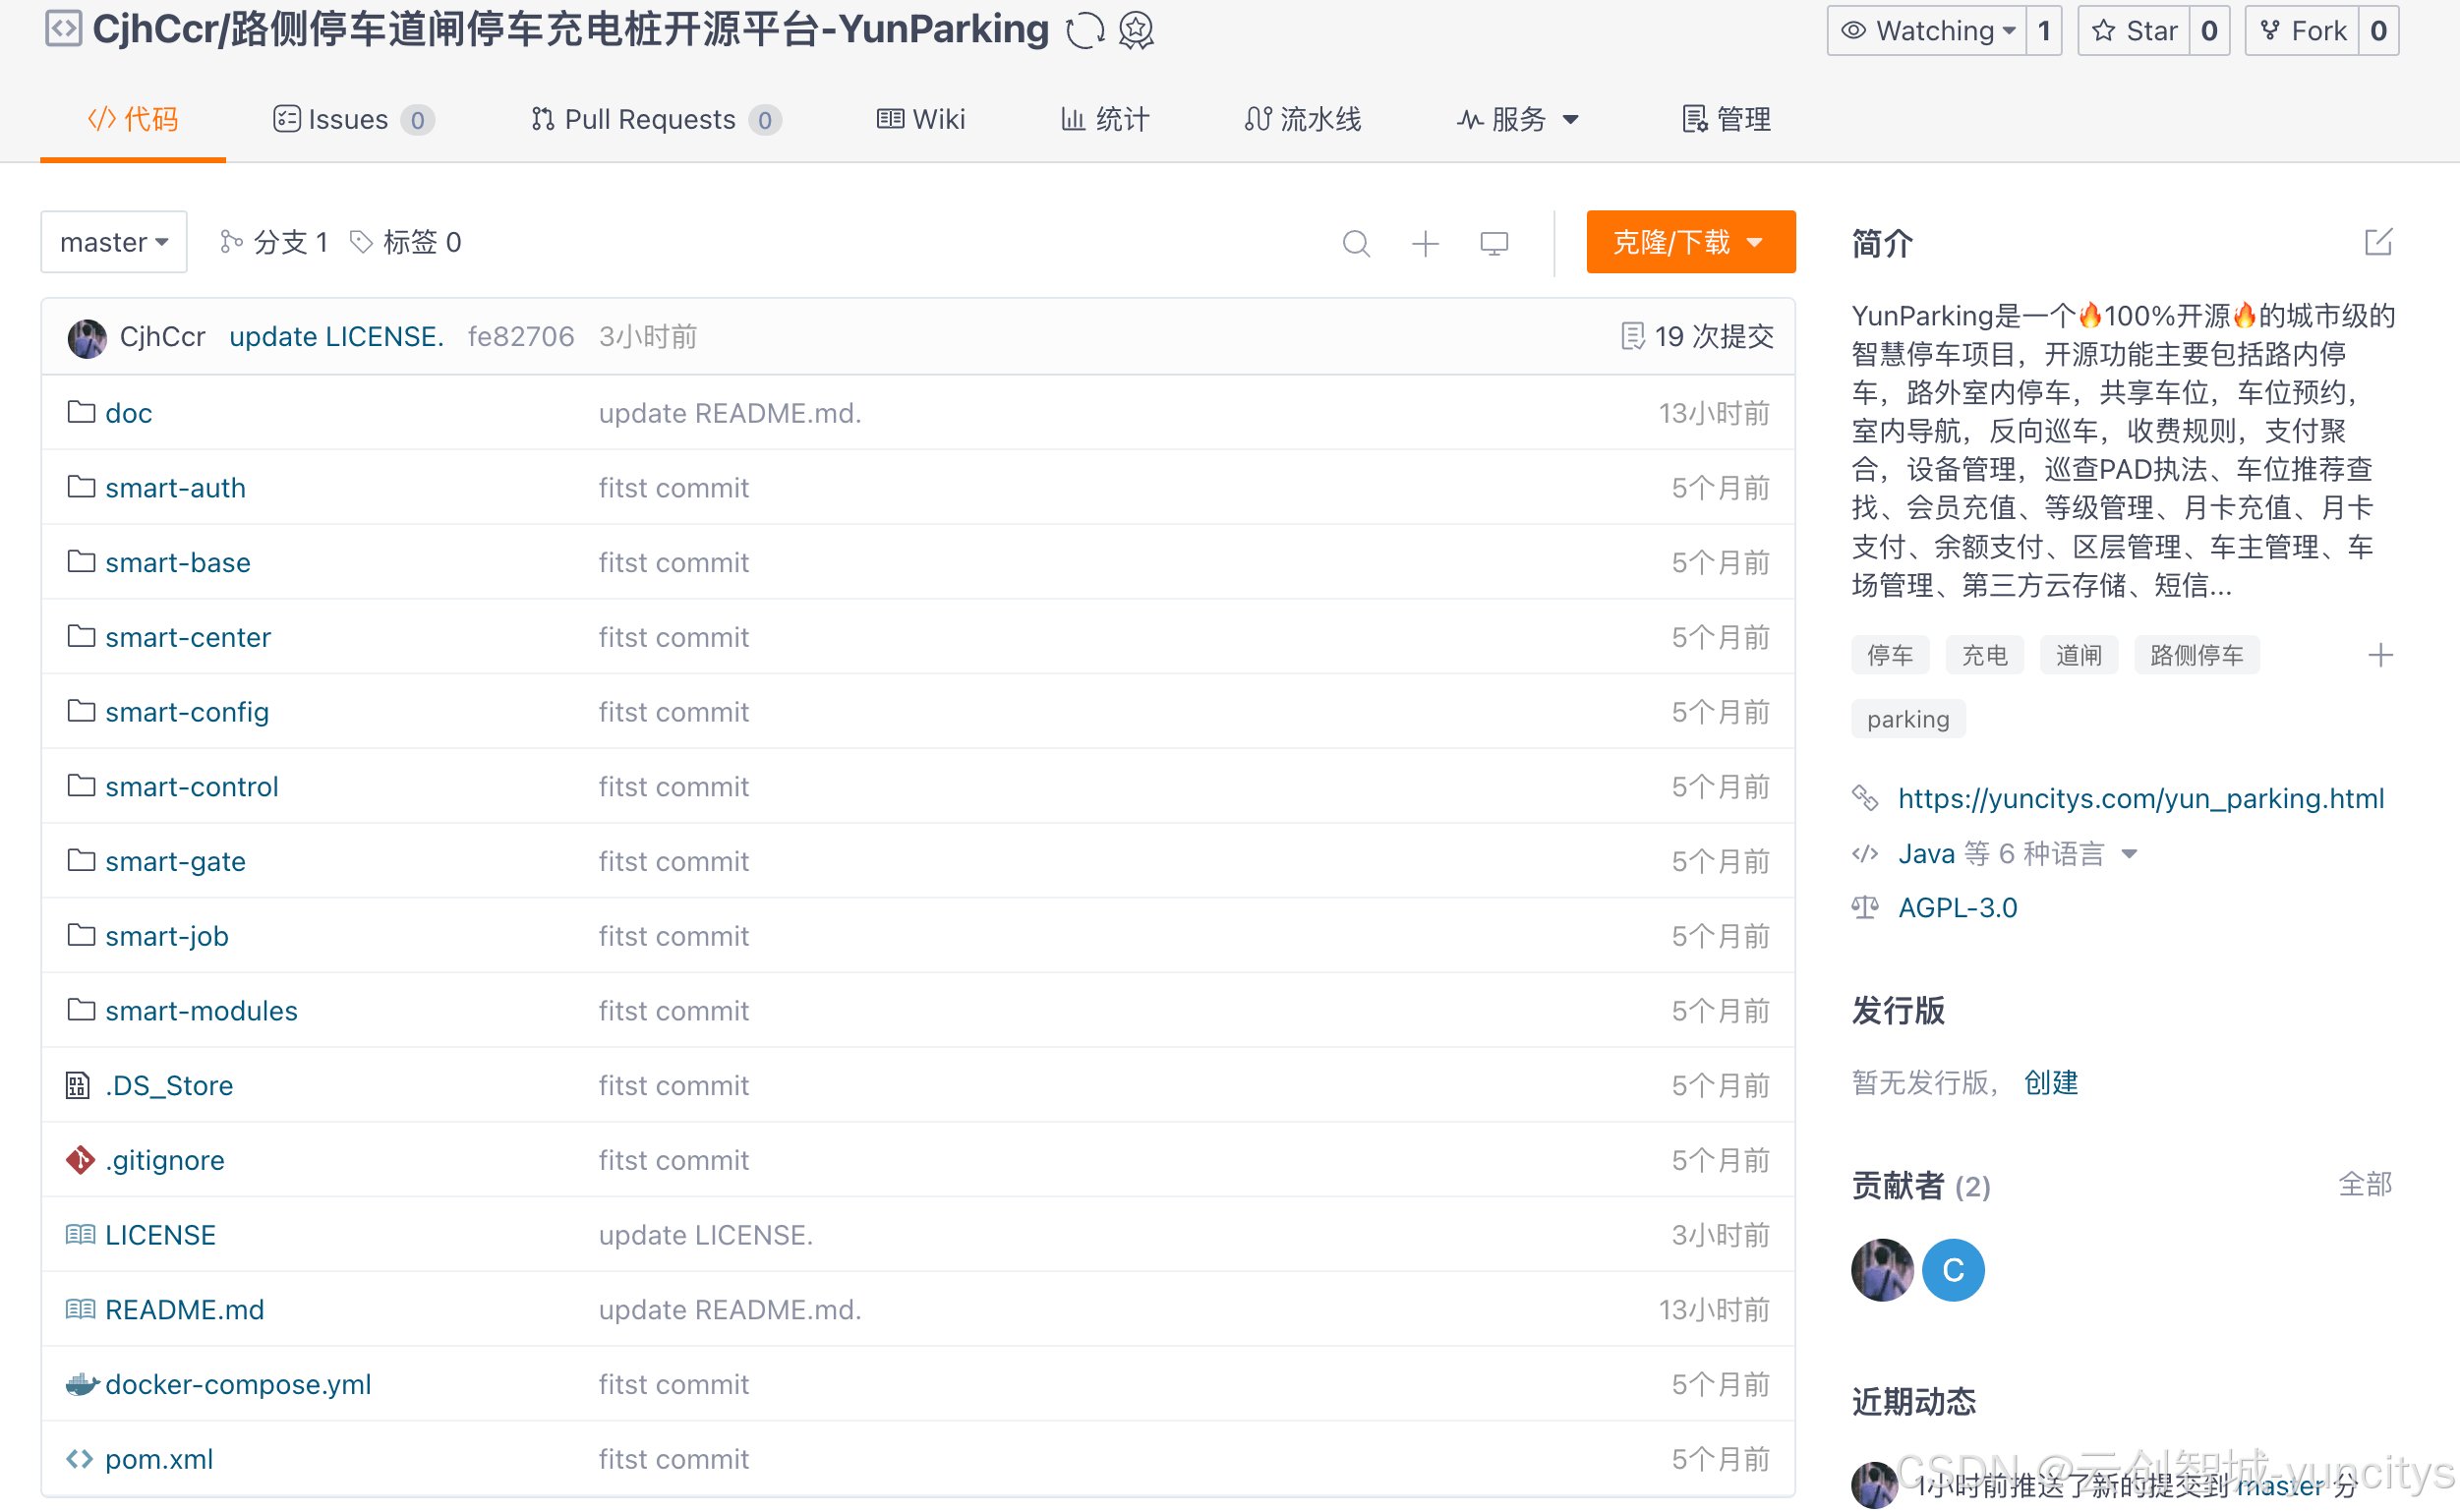Open the Watching dropdown

point(1927,31)
